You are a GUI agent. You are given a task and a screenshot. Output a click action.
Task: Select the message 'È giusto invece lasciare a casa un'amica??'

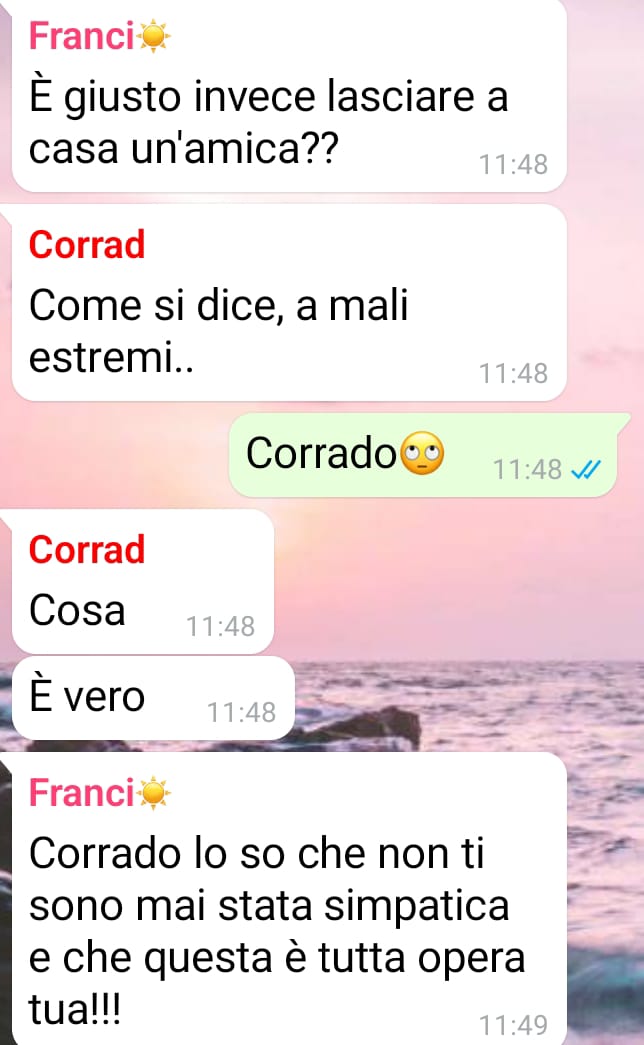point(289,96)
